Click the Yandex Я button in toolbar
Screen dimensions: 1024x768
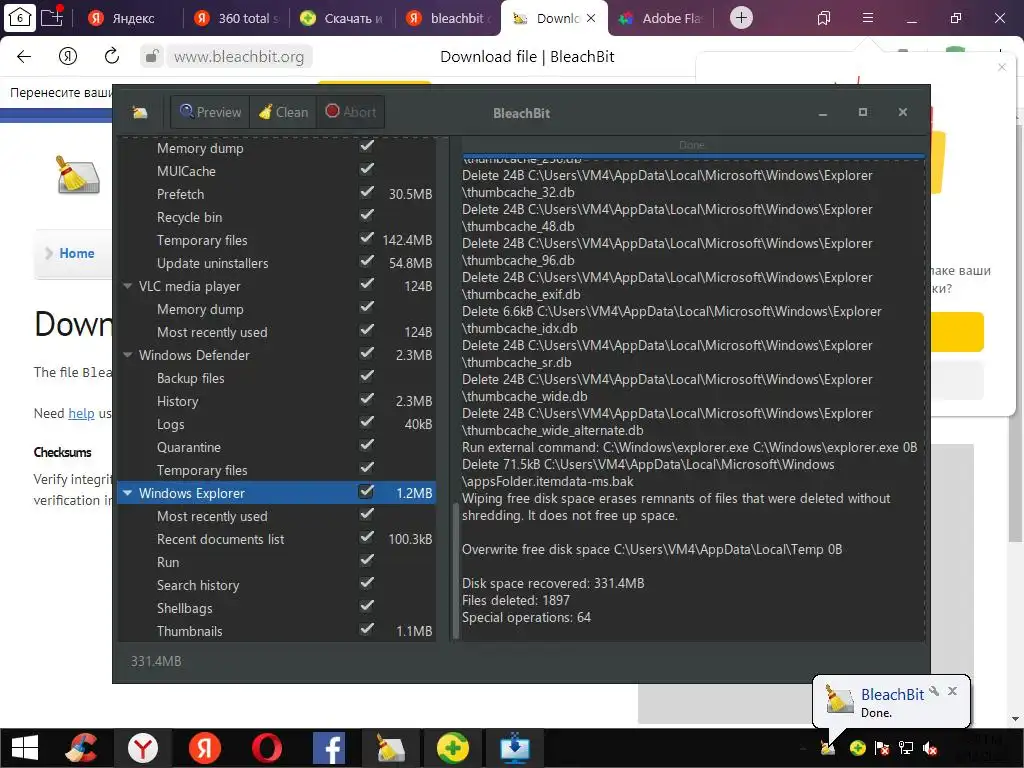click(68, 57)
